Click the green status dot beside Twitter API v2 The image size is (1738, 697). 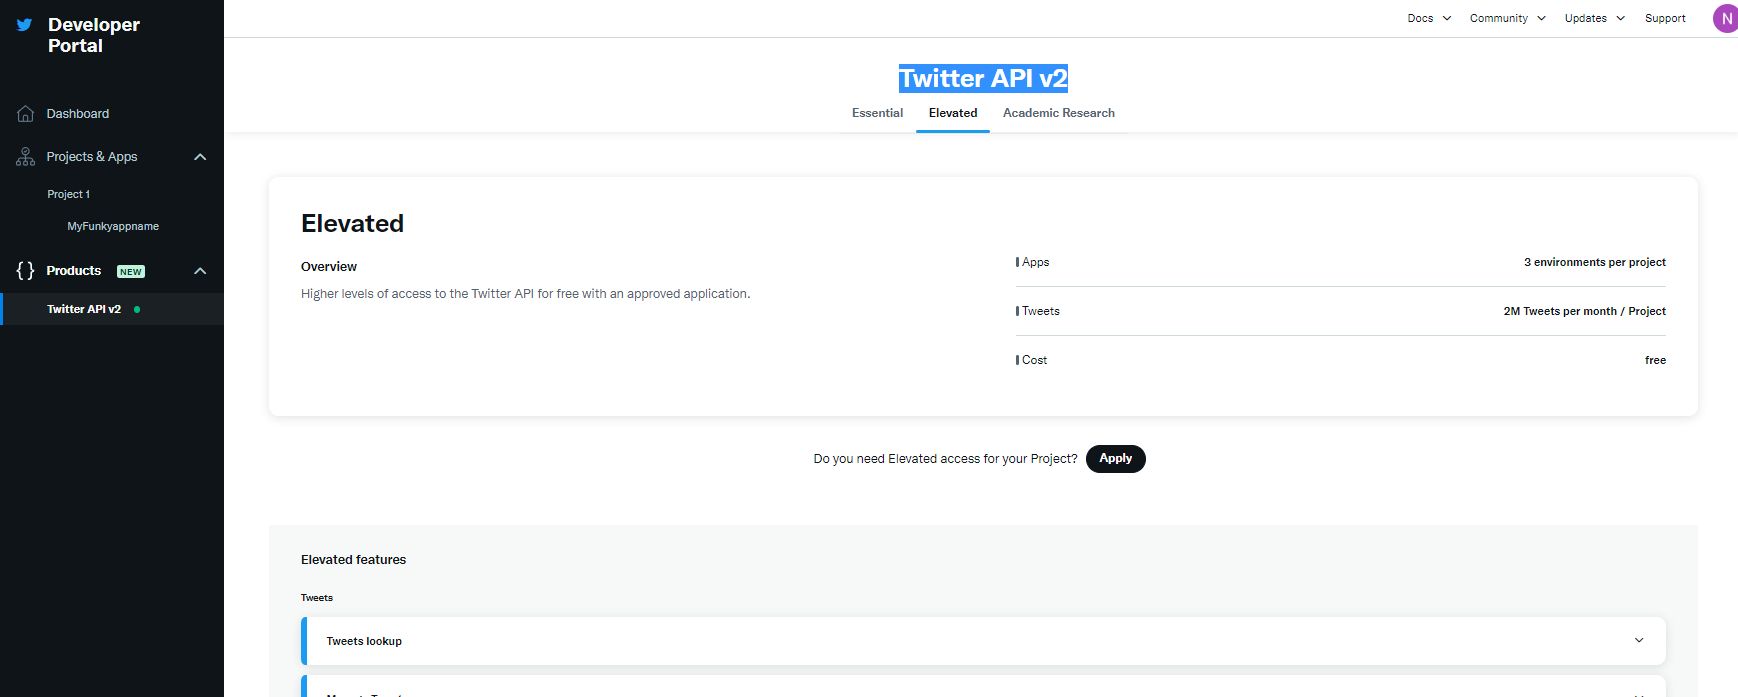click(x=137, y=310)
